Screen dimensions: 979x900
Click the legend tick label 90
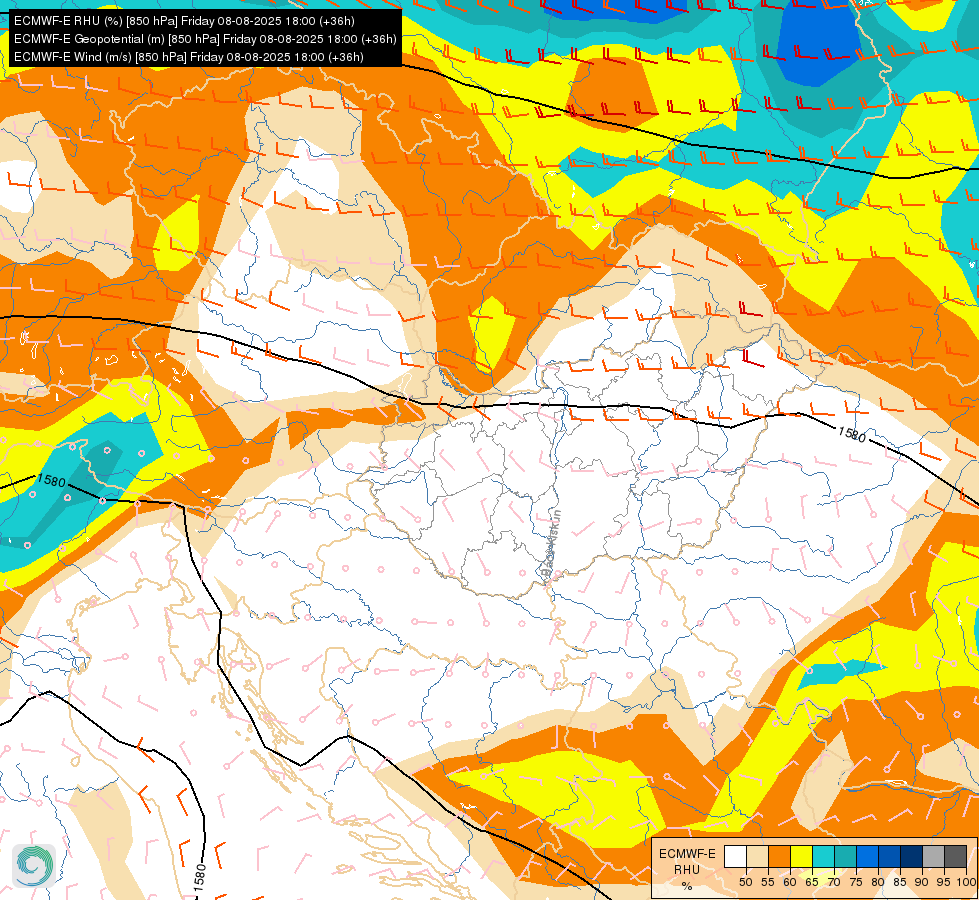point(922,882)
